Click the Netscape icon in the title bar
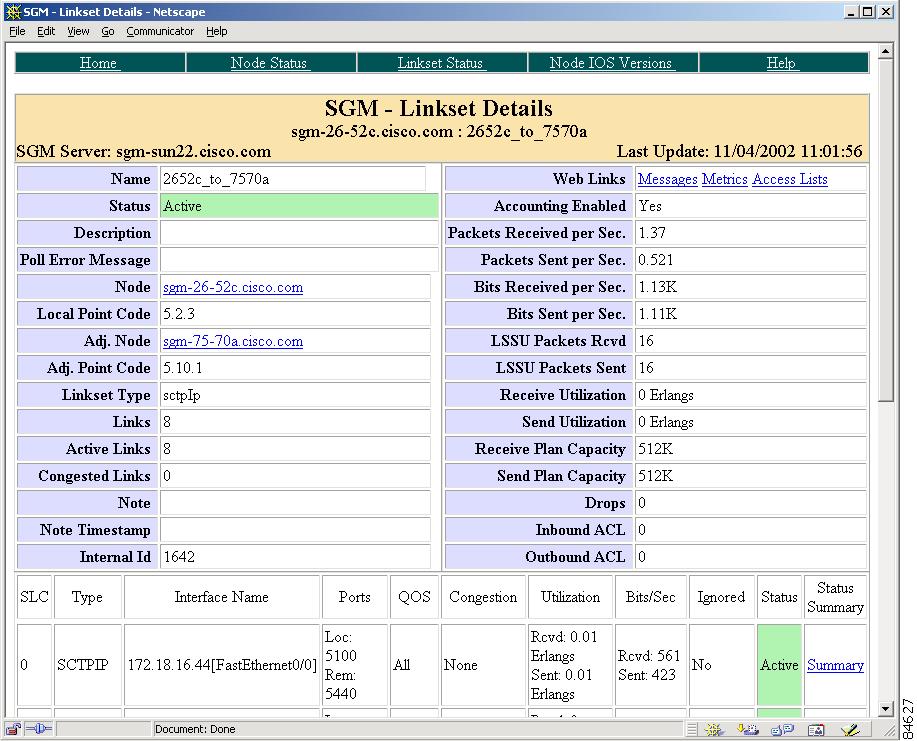This screenshot has width=917, height=741. point(13,12)
